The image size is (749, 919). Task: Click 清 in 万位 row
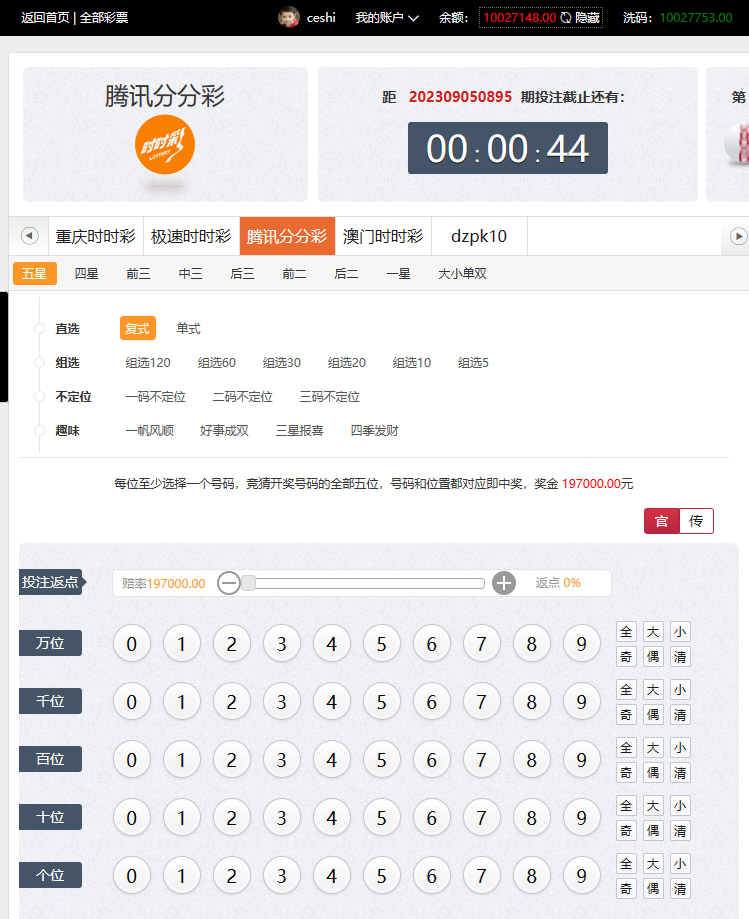coord(680,657)
